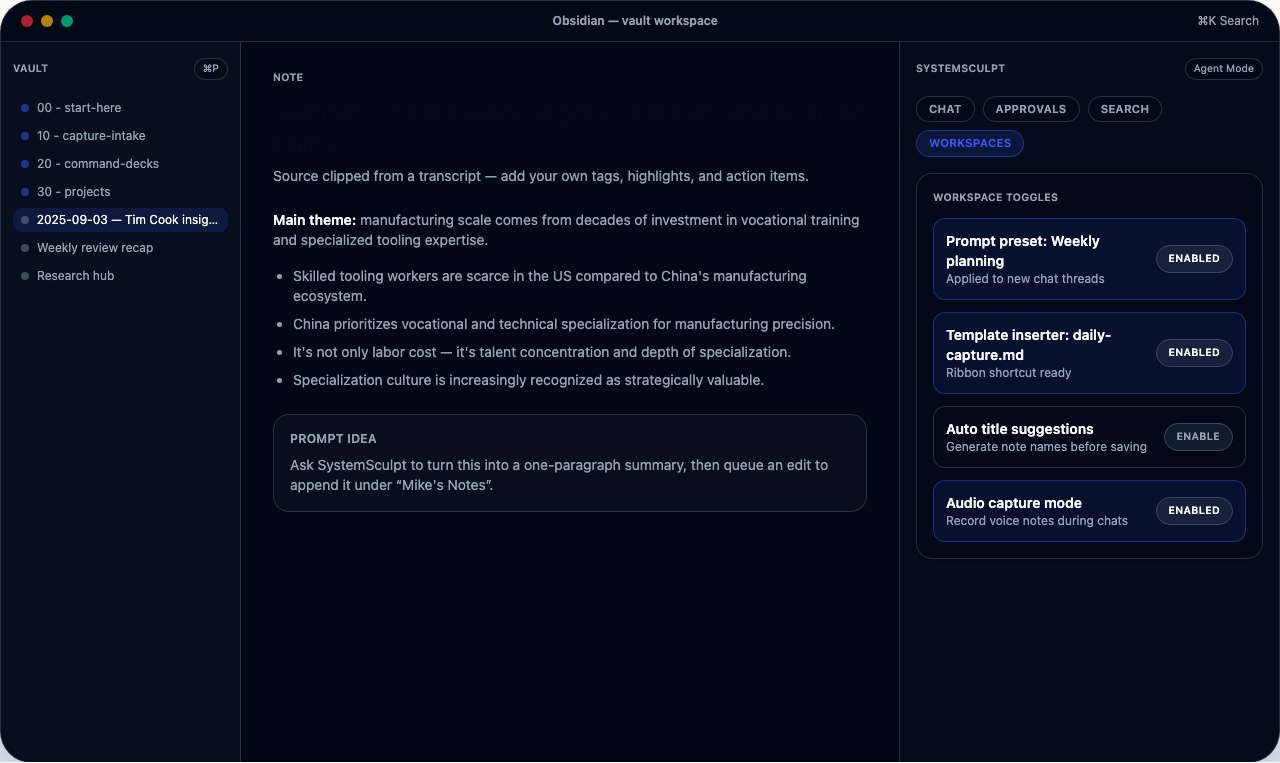
Task: Toggle off "Template inserter: daily-capture.md"
Action: click(1193, 352)
